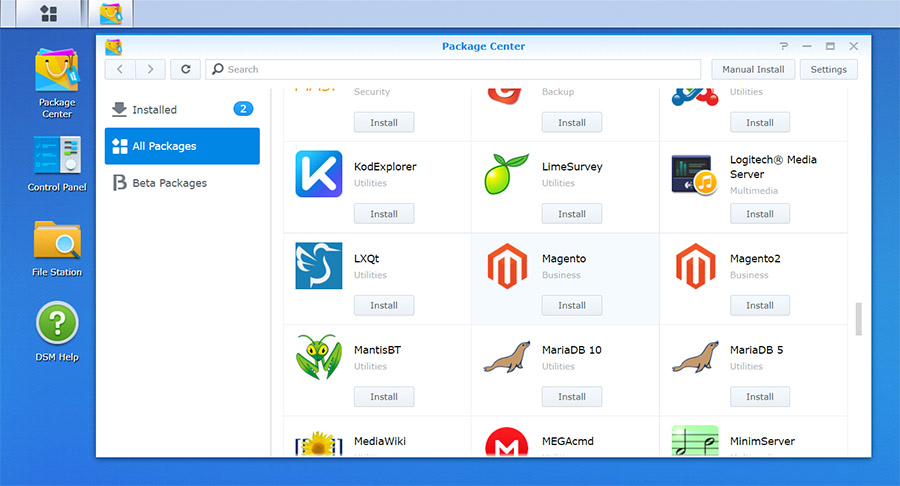Open the LXQt package title
This screenshot has width=900, height=486.
(366, 259)
